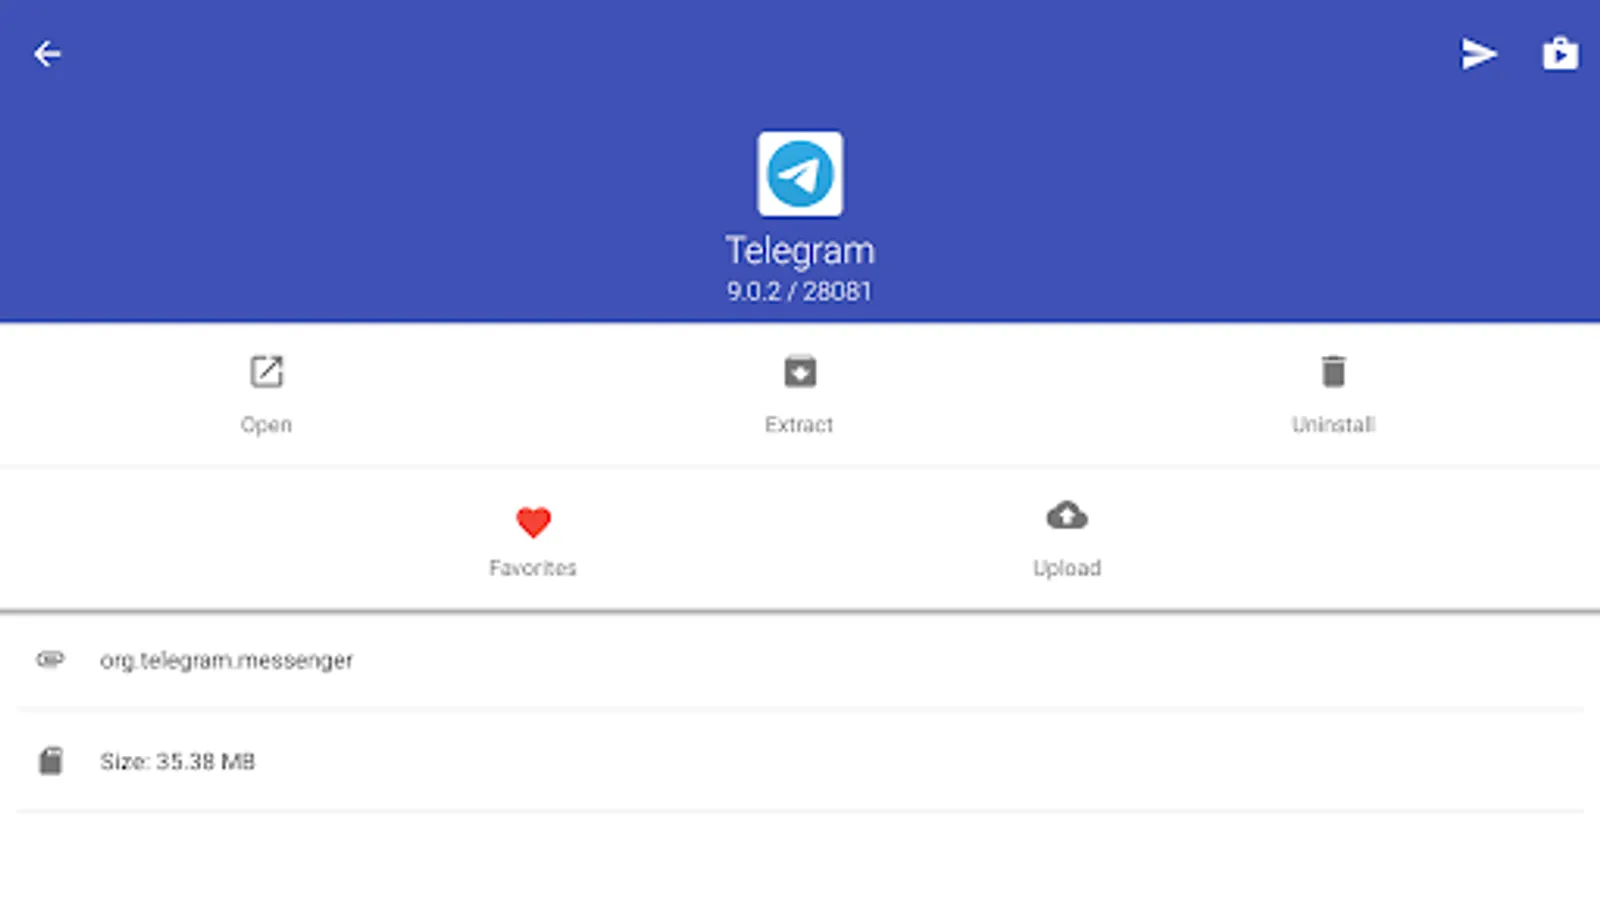Tap the Uninstall trash icon
This screenshot has width=1600, height=900.
tap(1333, 372)
